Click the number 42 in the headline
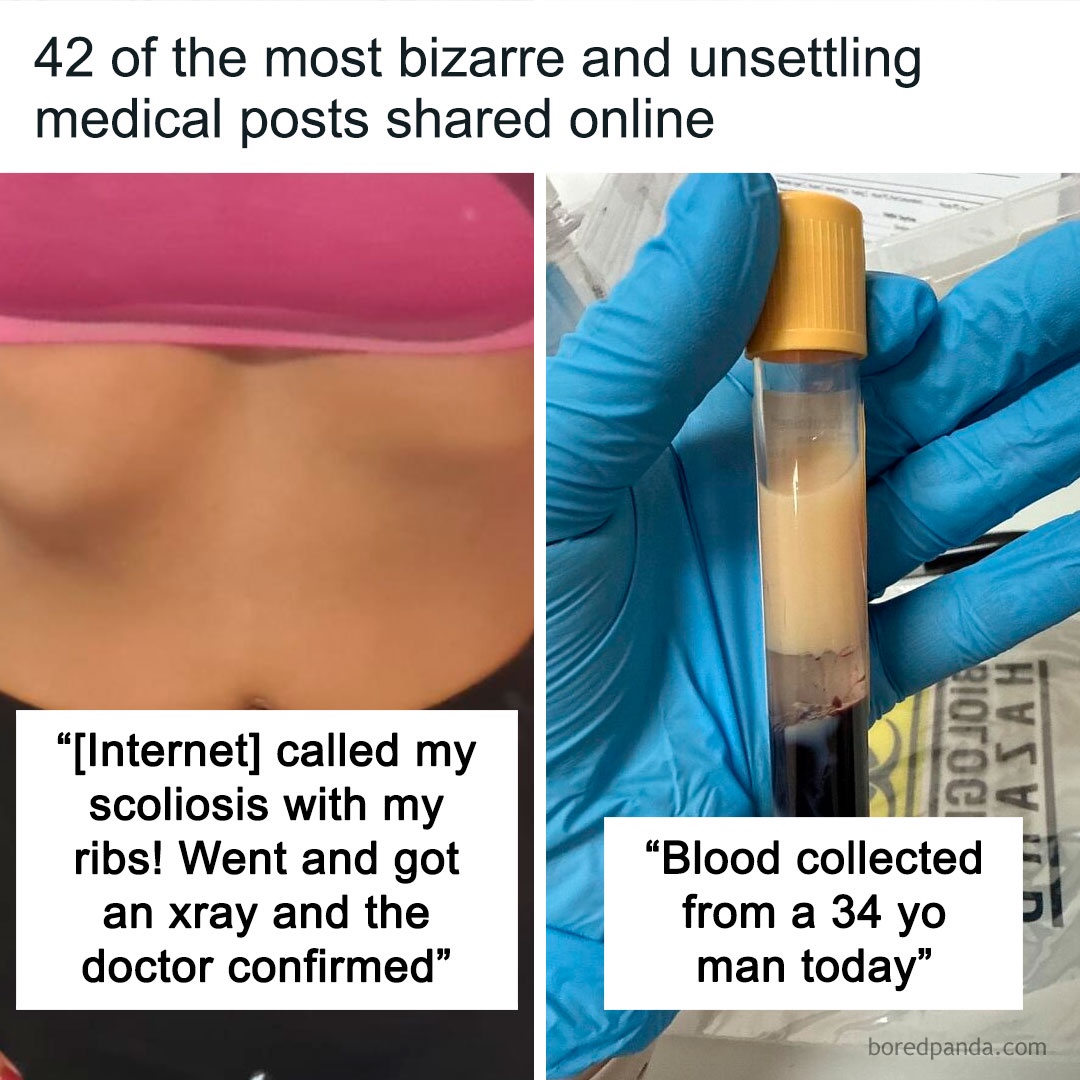Image resolution: width=1080 pixels, height=1080 pixels. tap(63, 59)
